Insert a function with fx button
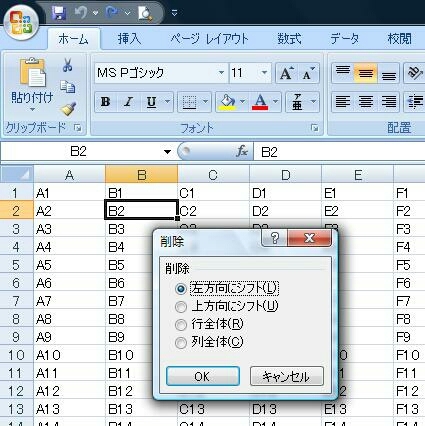425x426 pixels. click(x=242, y=152)
